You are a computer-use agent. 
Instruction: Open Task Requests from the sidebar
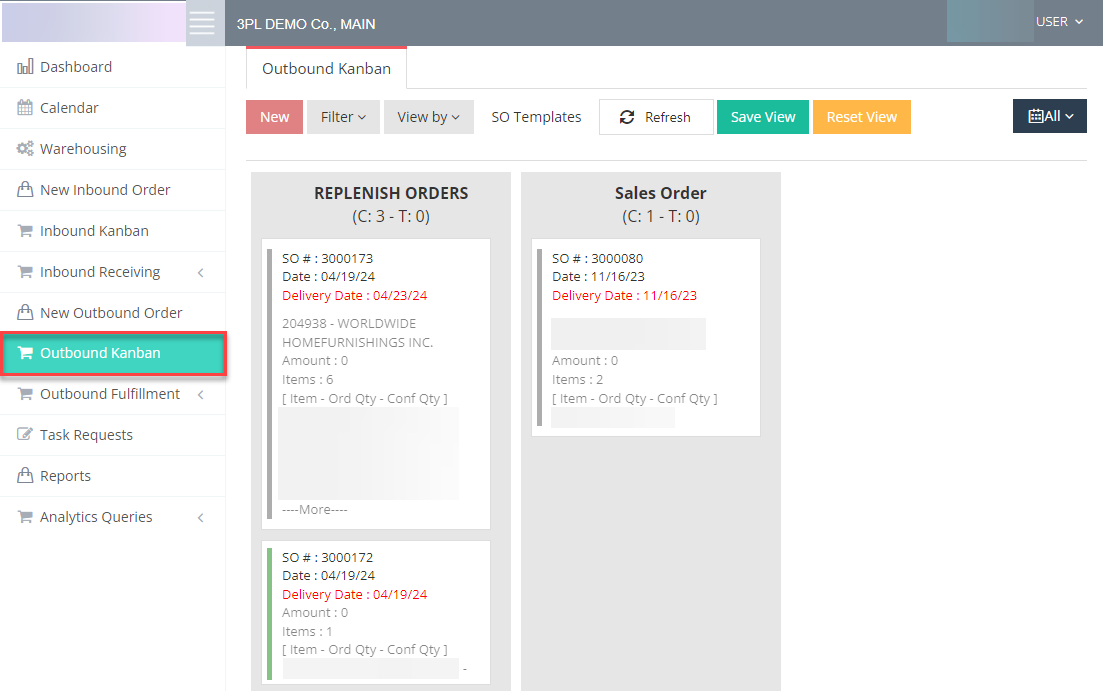86,435
